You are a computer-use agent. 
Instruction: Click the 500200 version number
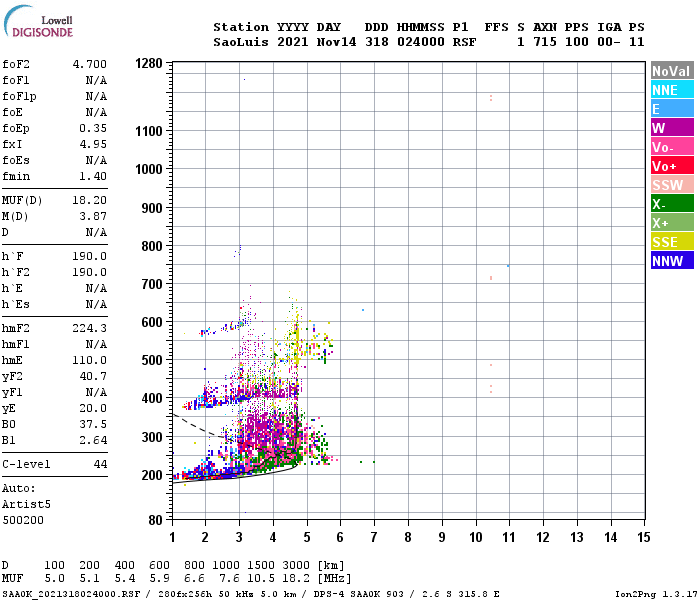[x=23, y=520]
